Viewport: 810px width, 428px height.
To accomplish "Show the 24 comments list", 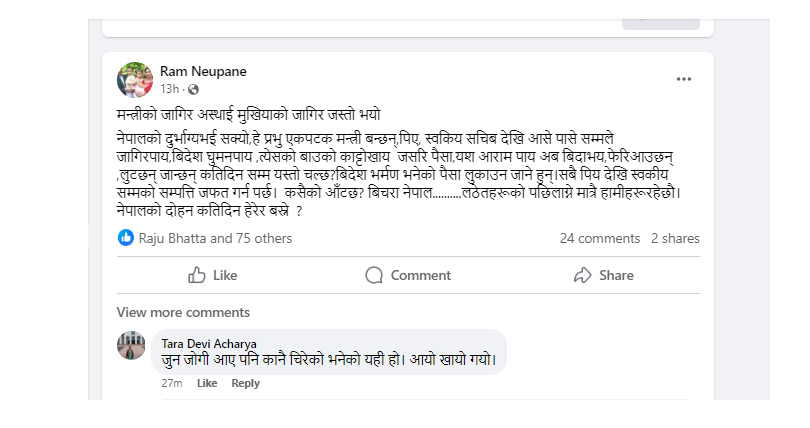I will (x=600, y=239).
